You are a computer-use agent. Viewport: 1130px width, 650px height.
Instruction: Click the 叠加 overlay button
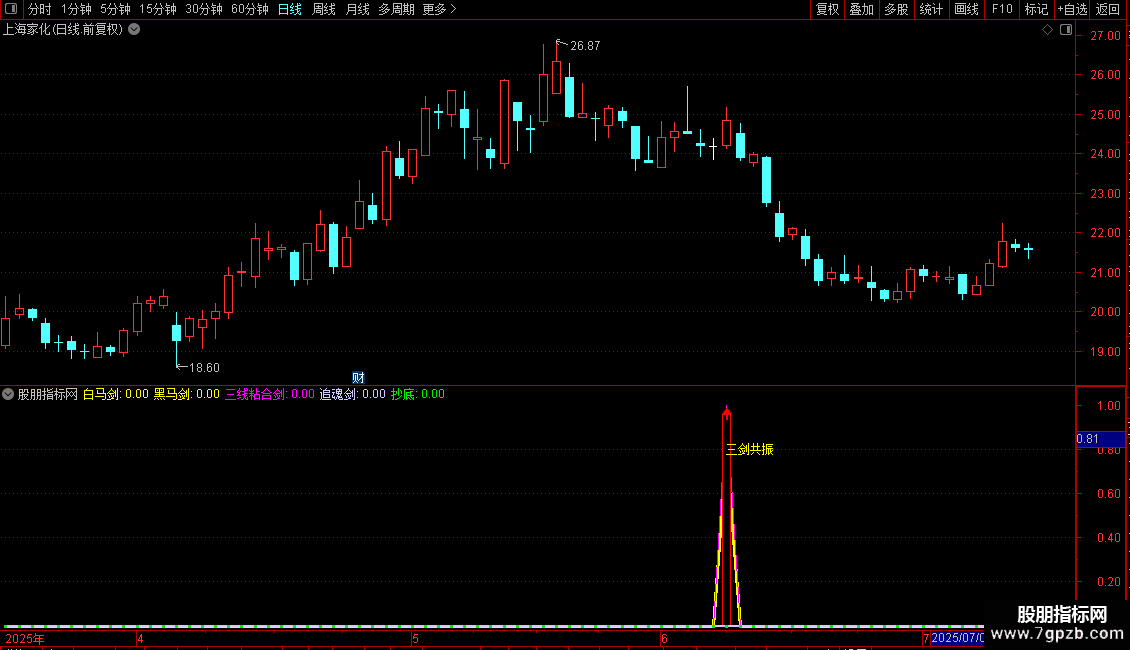[861, 9]
